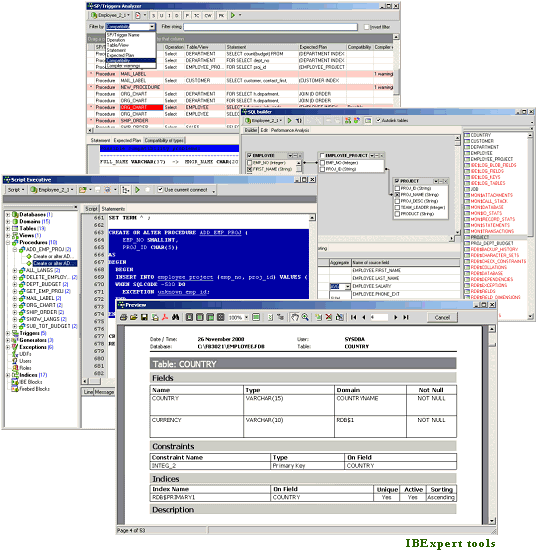536x552 pixels.
Task: Go to last page in Preview
Action: [x=406, y=318]
